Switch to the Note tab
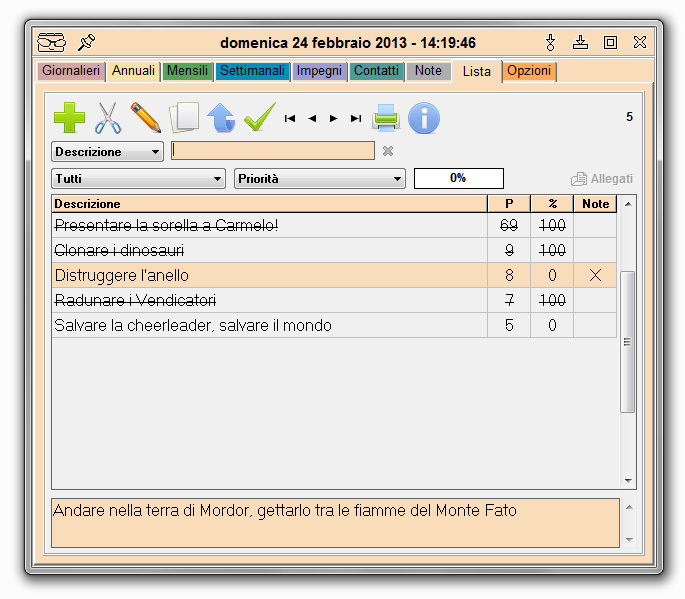The height and width of the screenshot is (599, 685). coord(428,71)
